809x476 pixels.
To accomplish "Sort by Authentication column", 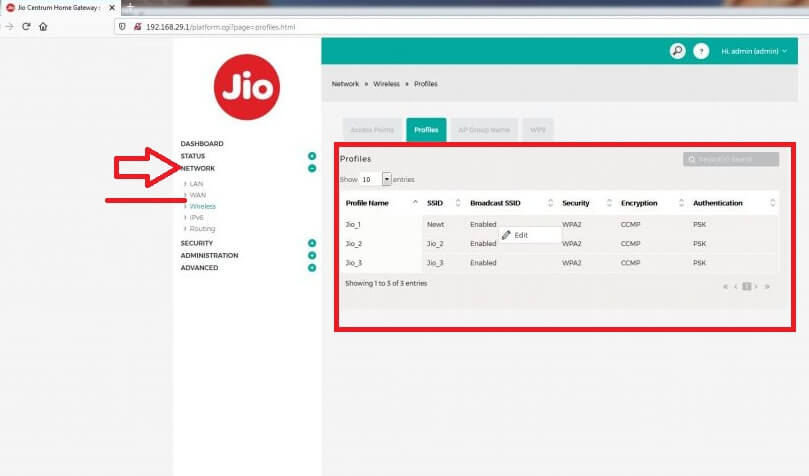I will pyautogui.click(x=734, y=203).
